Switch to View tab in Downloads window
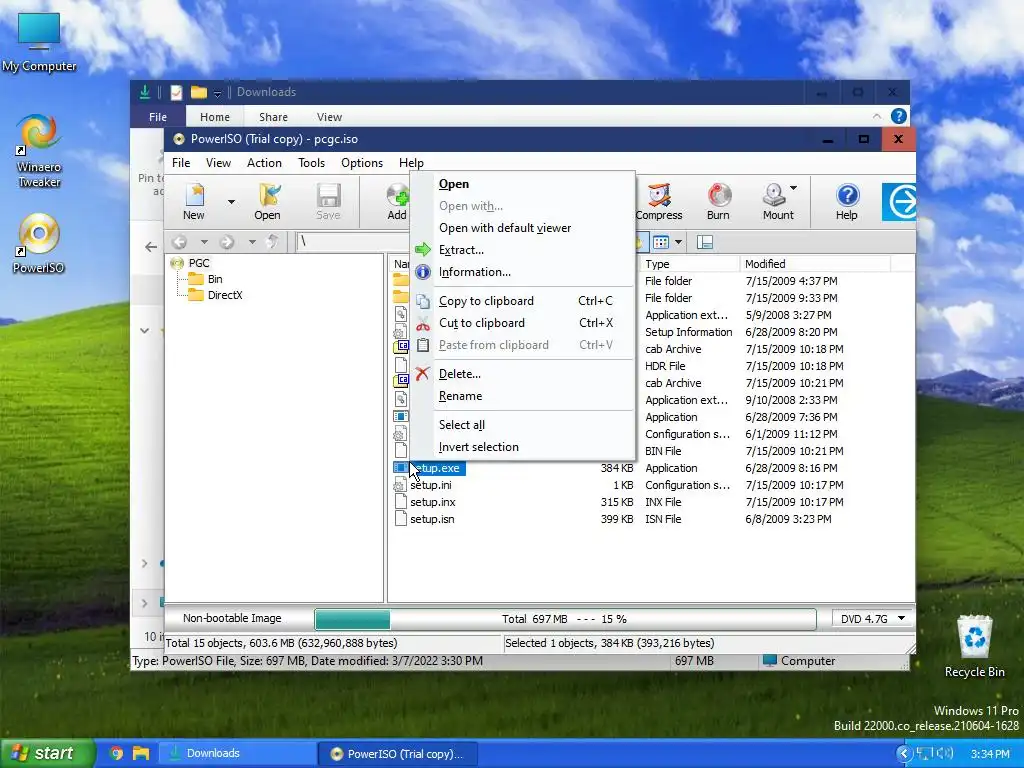 point(329,117)
